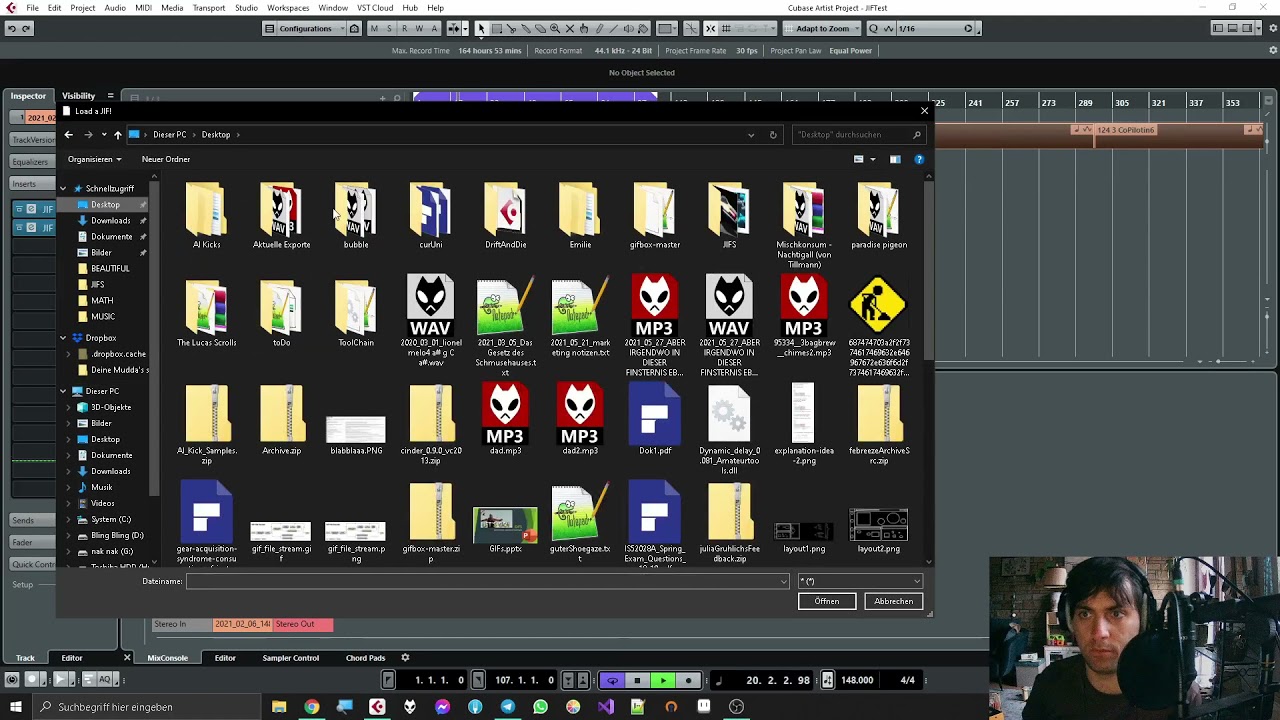The width and height of the screenshot is (1280, 720).
Task: Select the Zoom magnifier tool in Cubase toolbar
Action: 555,28
